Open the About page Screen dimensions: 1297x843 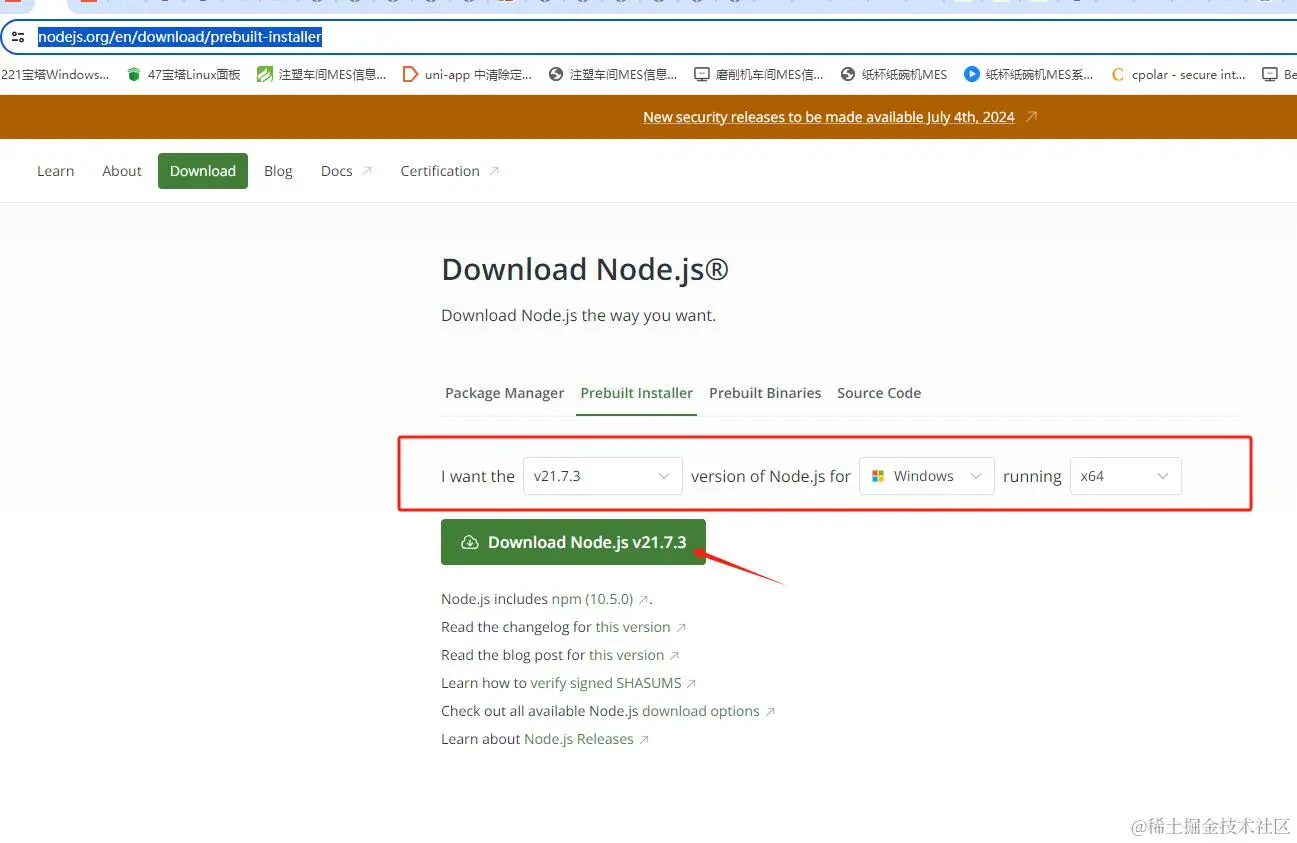pyautogui.click(x=122, y=171)
